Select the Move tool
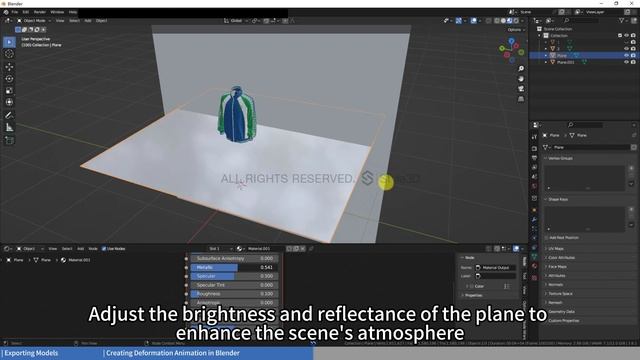 (9, 67)
